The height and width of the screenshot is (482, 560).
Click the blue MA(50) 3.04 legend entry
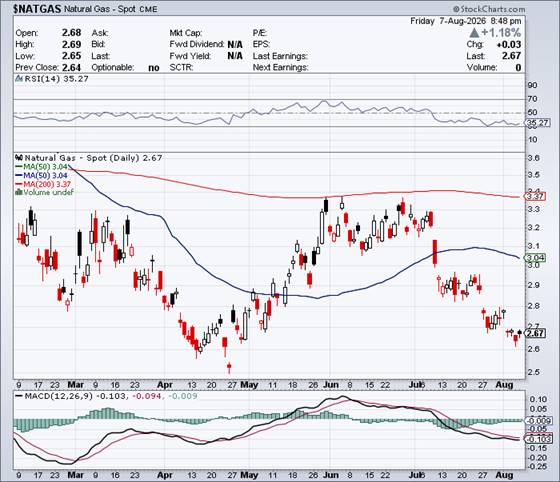[x=41, y=175]
